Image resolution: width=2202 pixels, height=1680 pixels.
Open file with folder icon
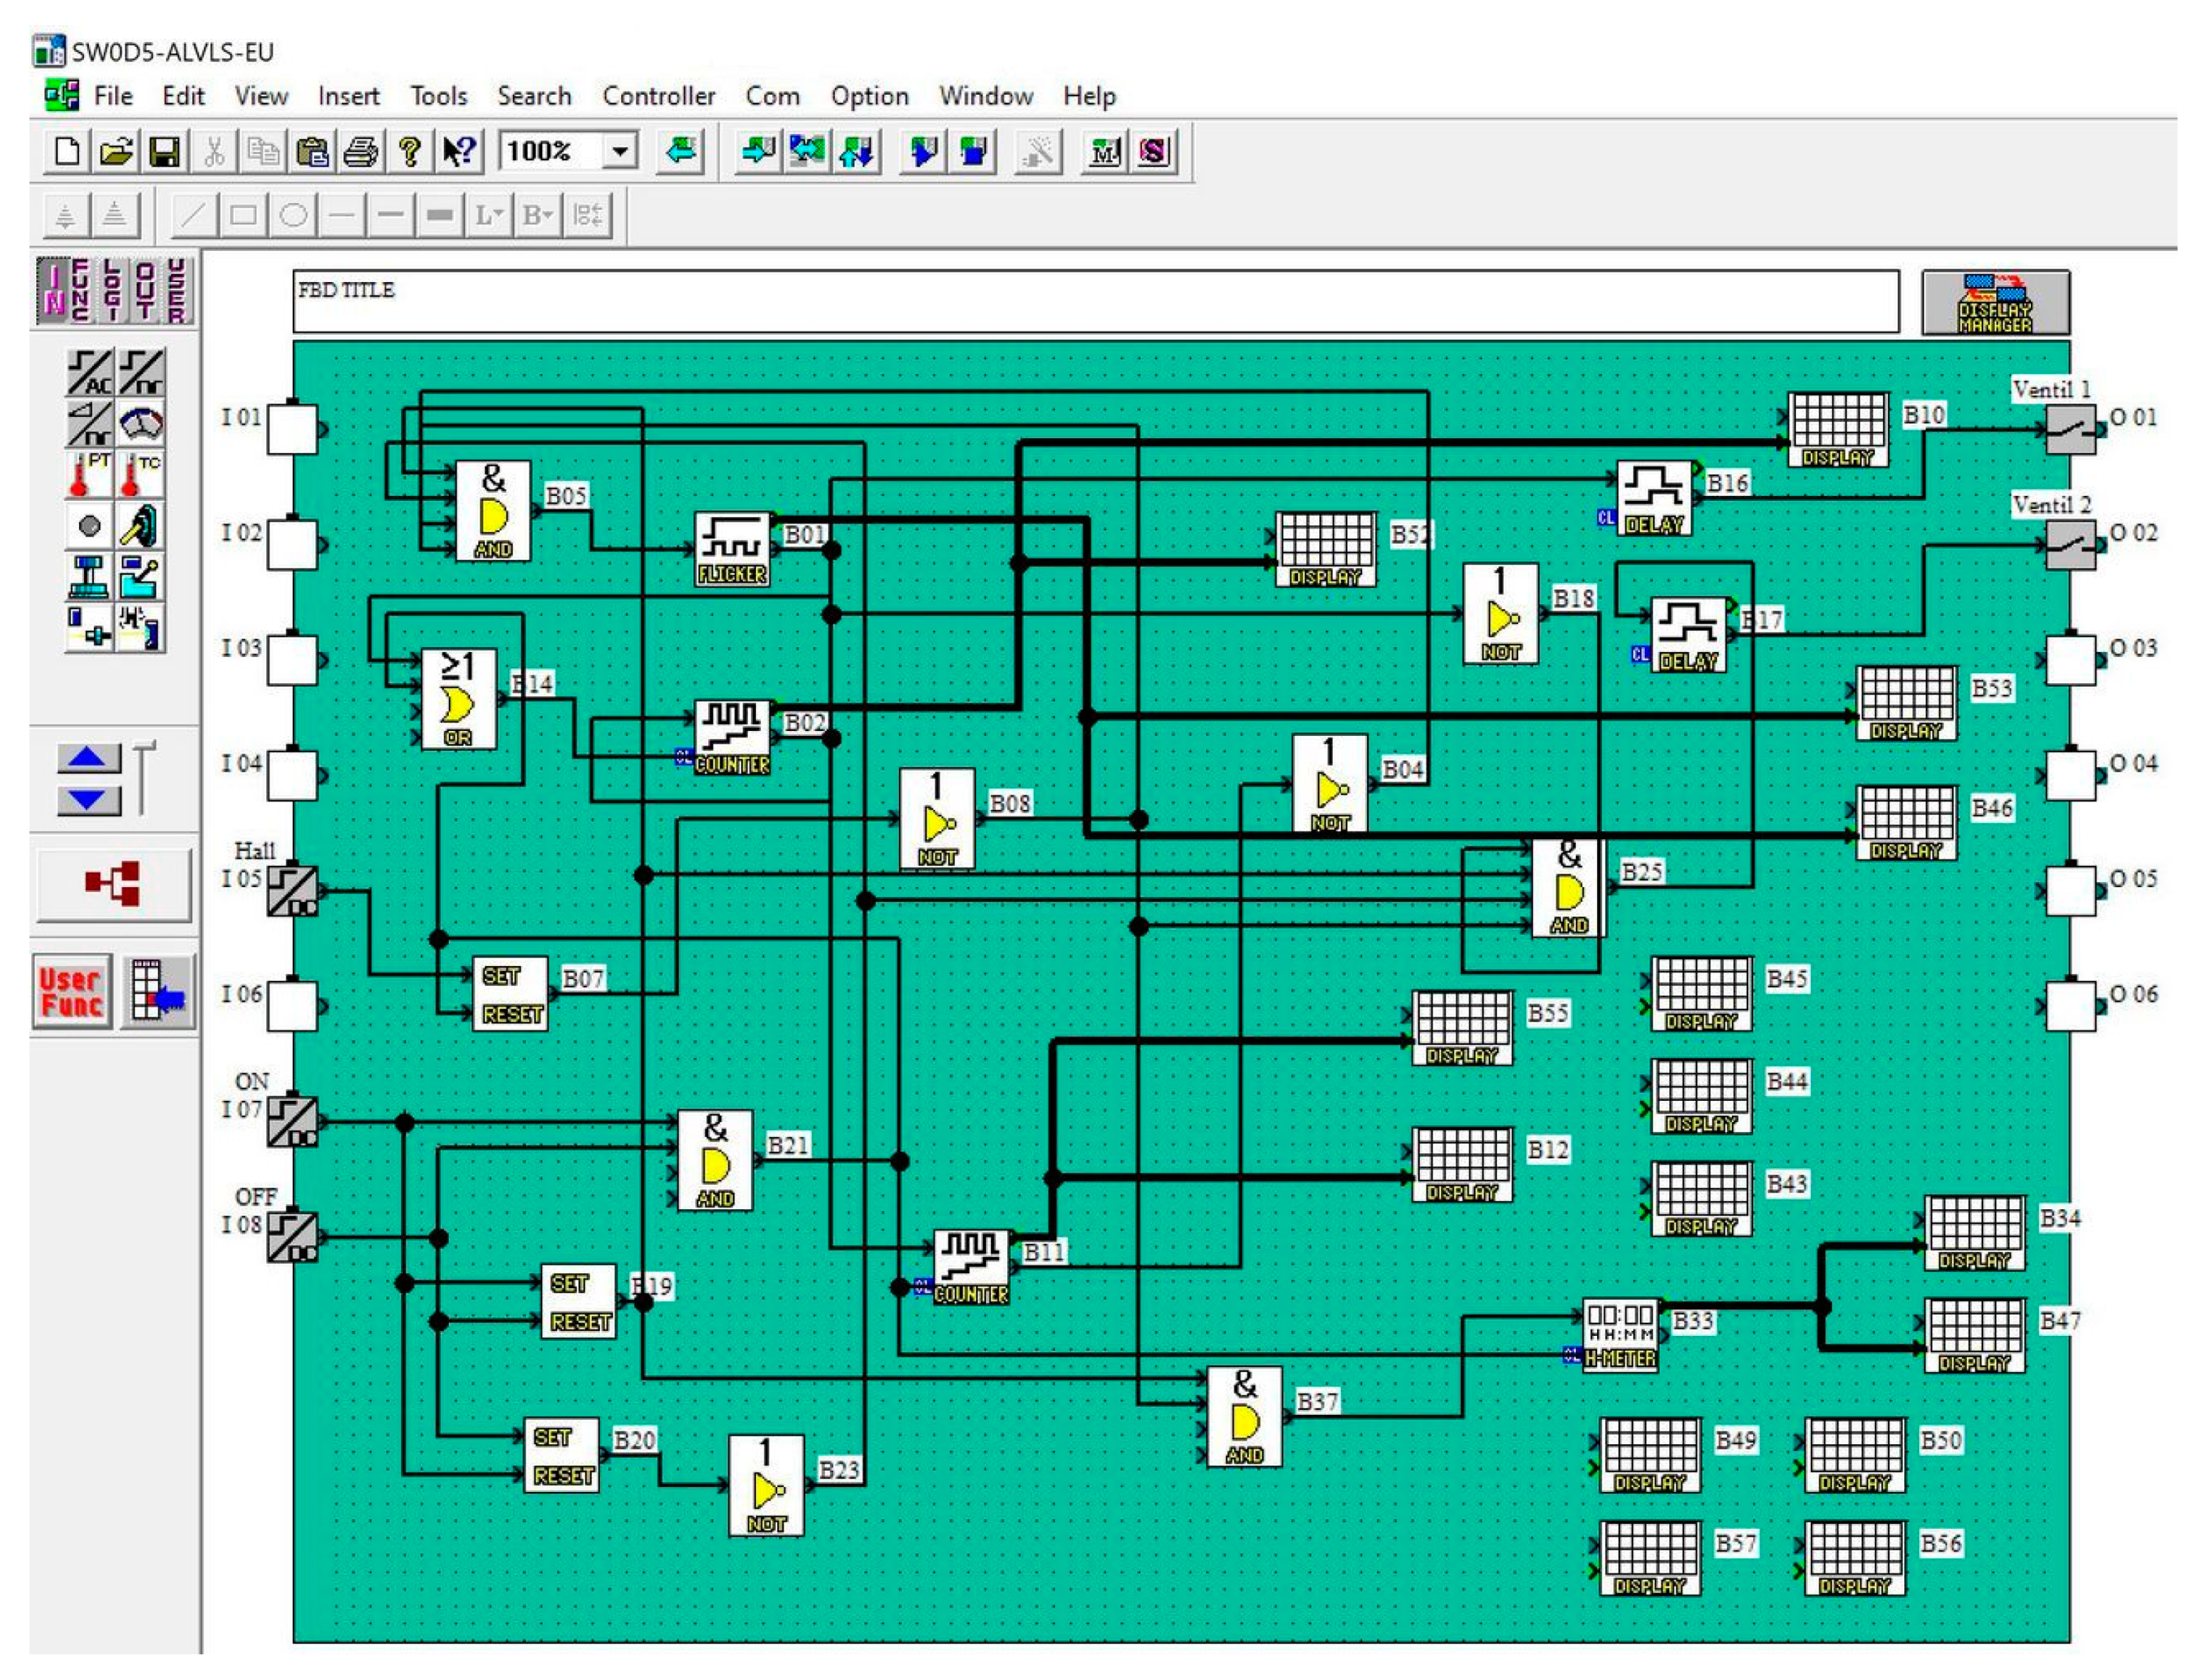tap(116, 152)
